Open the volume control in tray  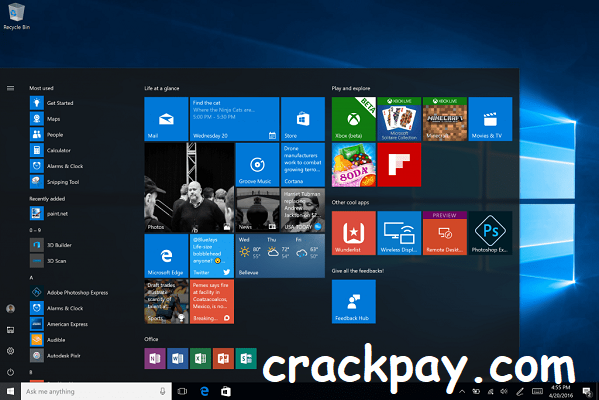[x=504, y=391]
